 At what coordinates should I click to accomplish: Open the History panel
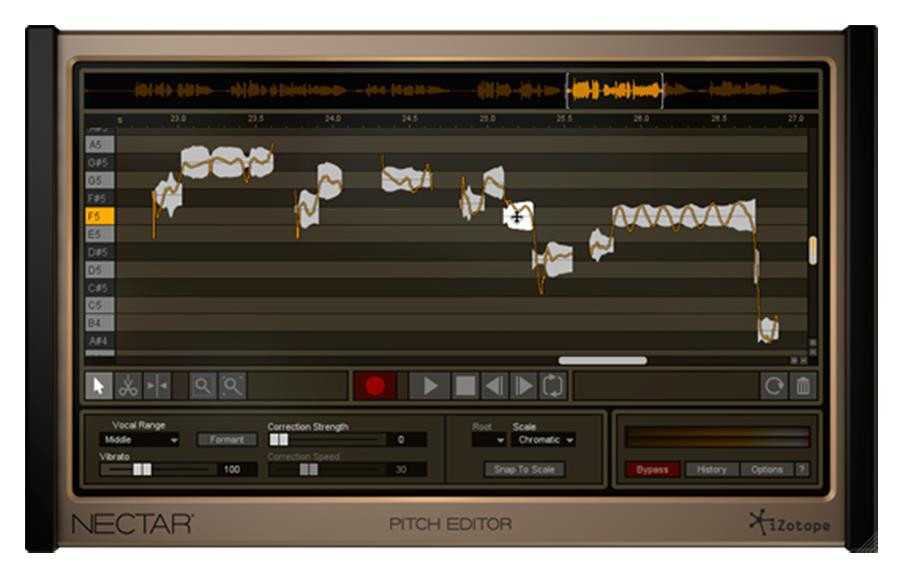(712, 470)
